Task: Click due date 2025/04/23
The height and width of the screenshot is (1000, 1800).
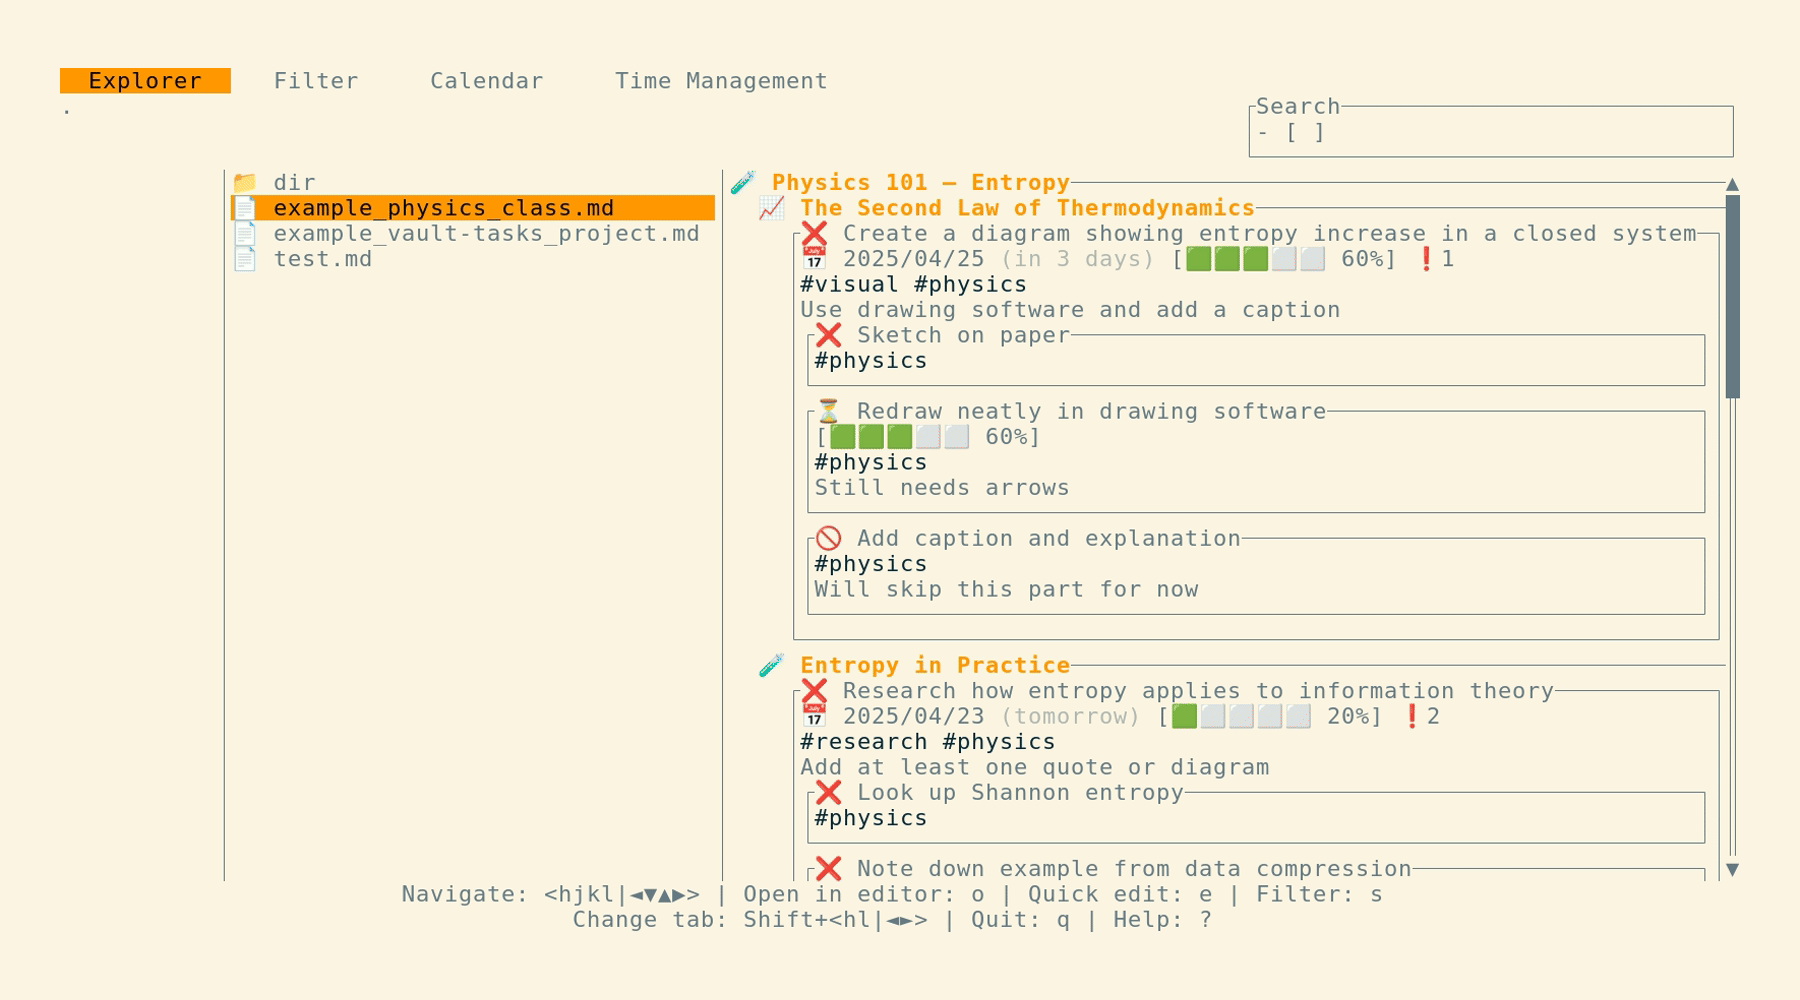Action: (913, 717)
